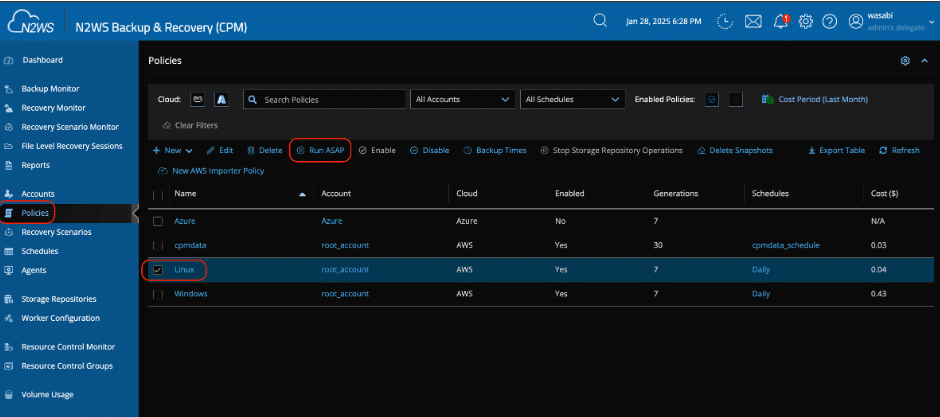Open the header settings gear icon
The height and width of the screenshot is (417, 940).
click(805, 22)
